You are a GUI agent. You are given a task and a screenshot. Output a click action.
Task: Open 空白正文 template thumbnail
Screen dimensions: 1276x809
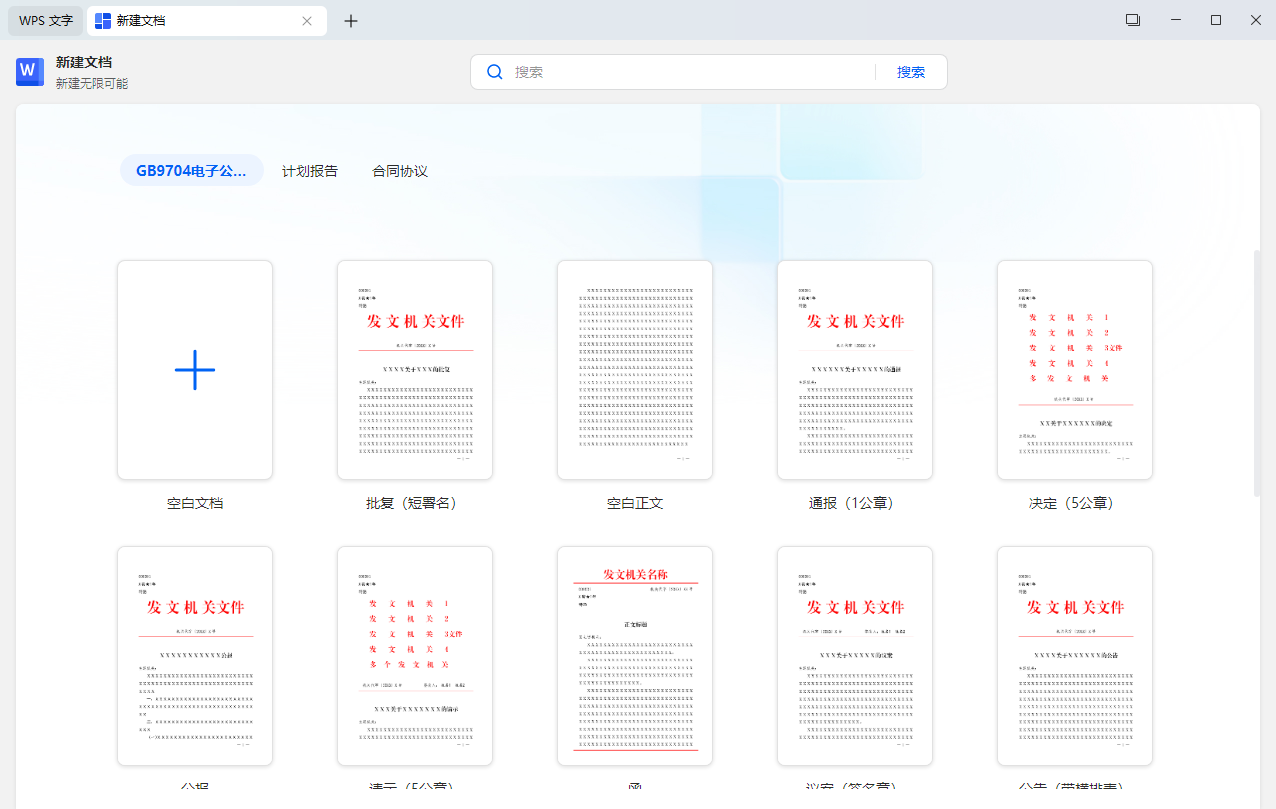(635, 370)
